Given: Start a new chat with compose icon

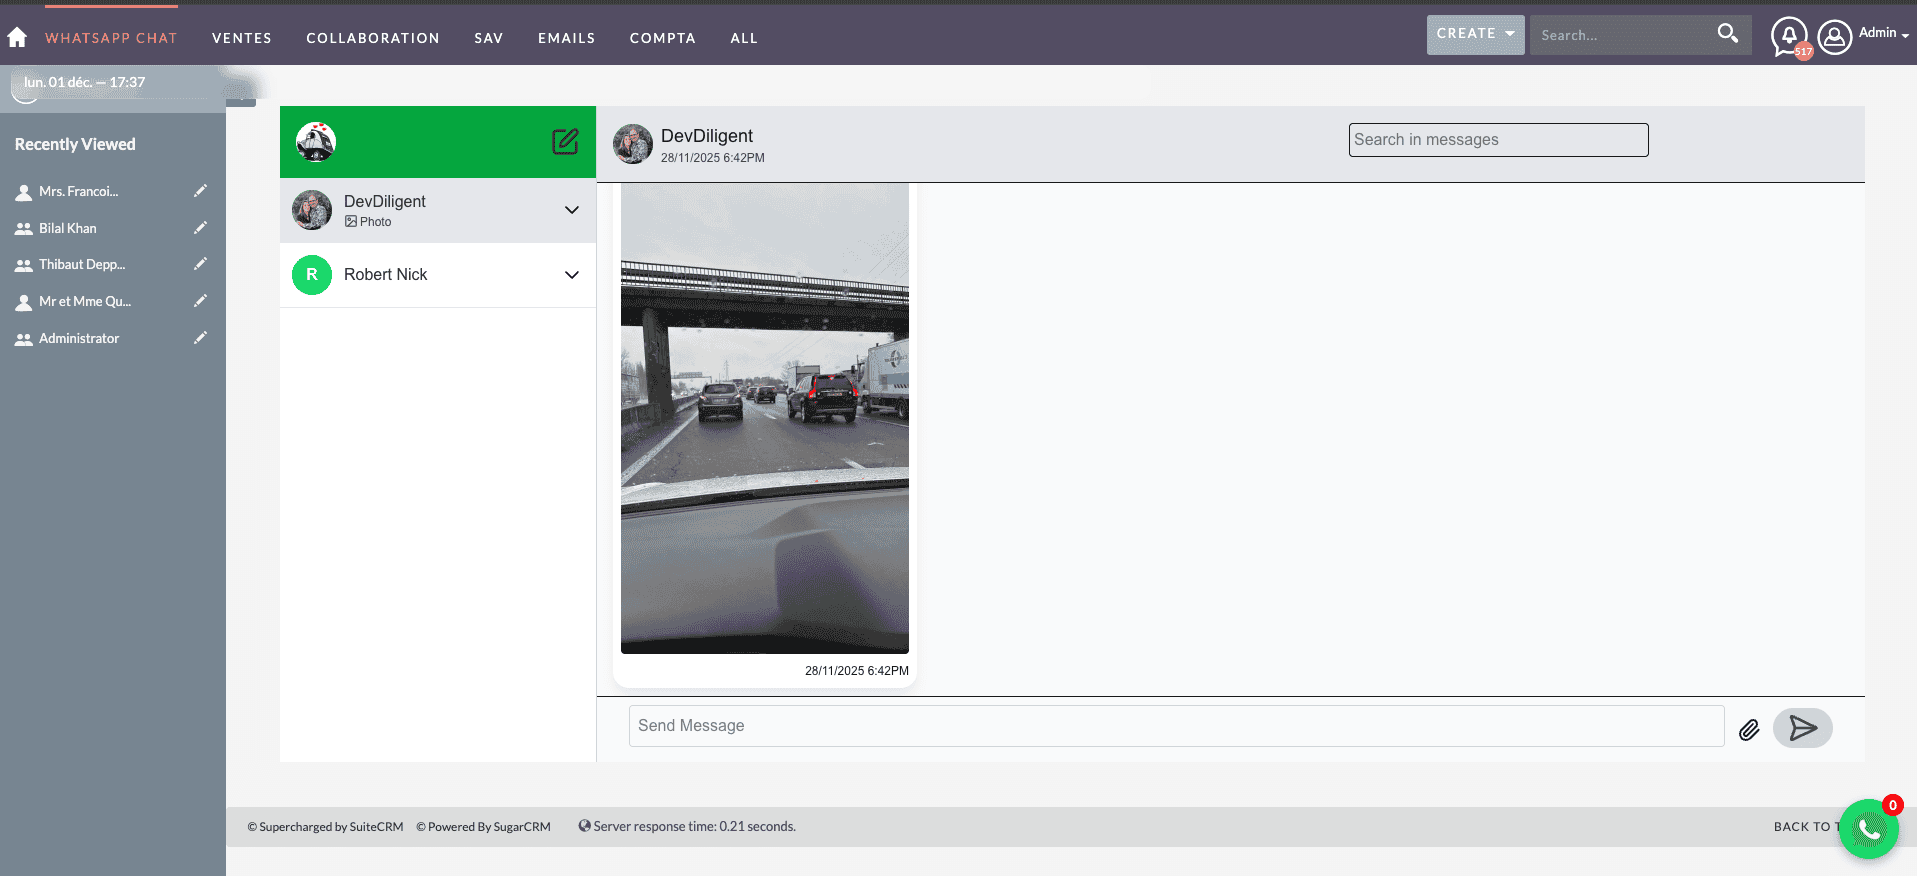Looking at the screenshot, I should pyautogui.click(x=565, y=142).
